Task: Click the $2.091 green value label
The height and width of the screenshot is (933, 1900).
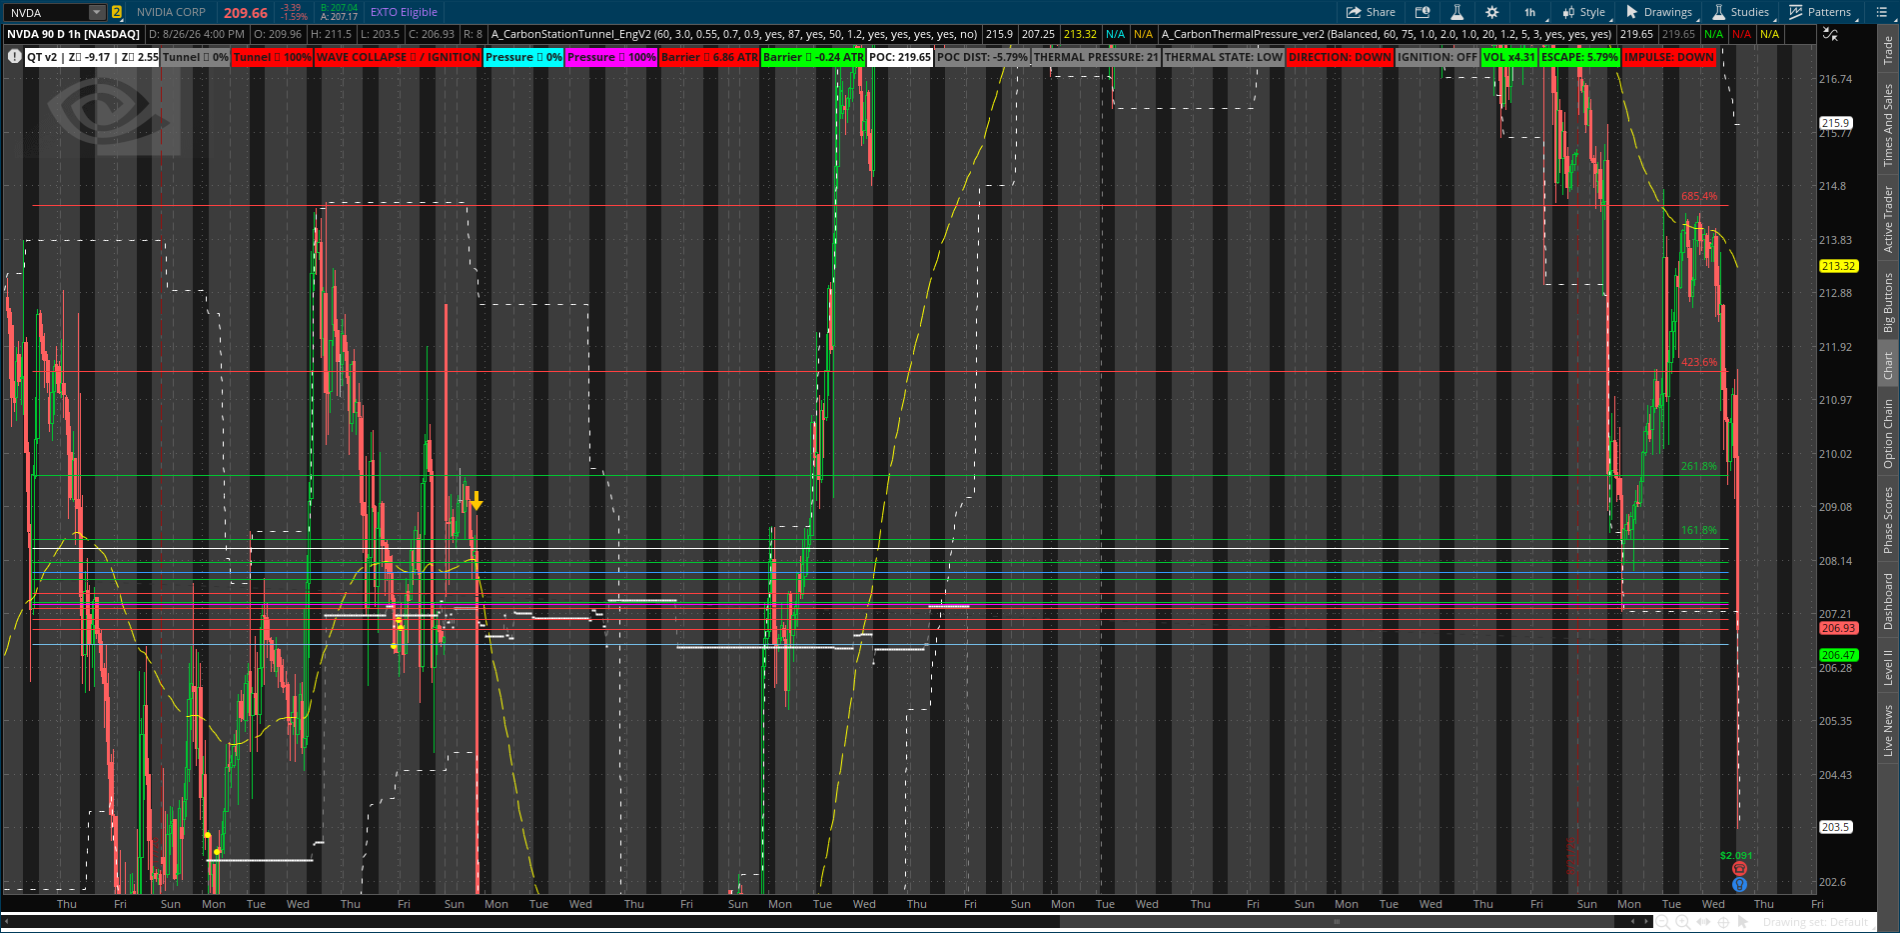Action: [x=1736, y=855]
